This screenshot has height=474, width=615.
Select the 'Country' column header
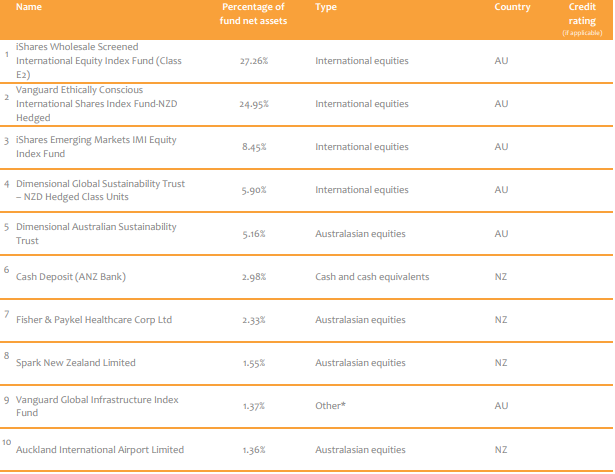click(x=512, y=7)
